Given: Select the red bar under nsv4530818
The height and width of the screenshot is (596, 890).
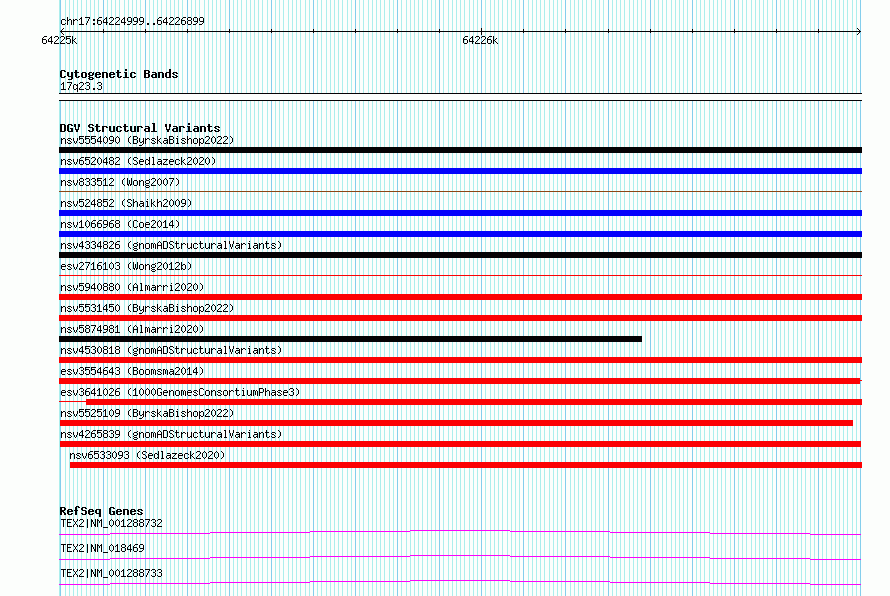Looking at the screenshot, I should click(460, 360).
